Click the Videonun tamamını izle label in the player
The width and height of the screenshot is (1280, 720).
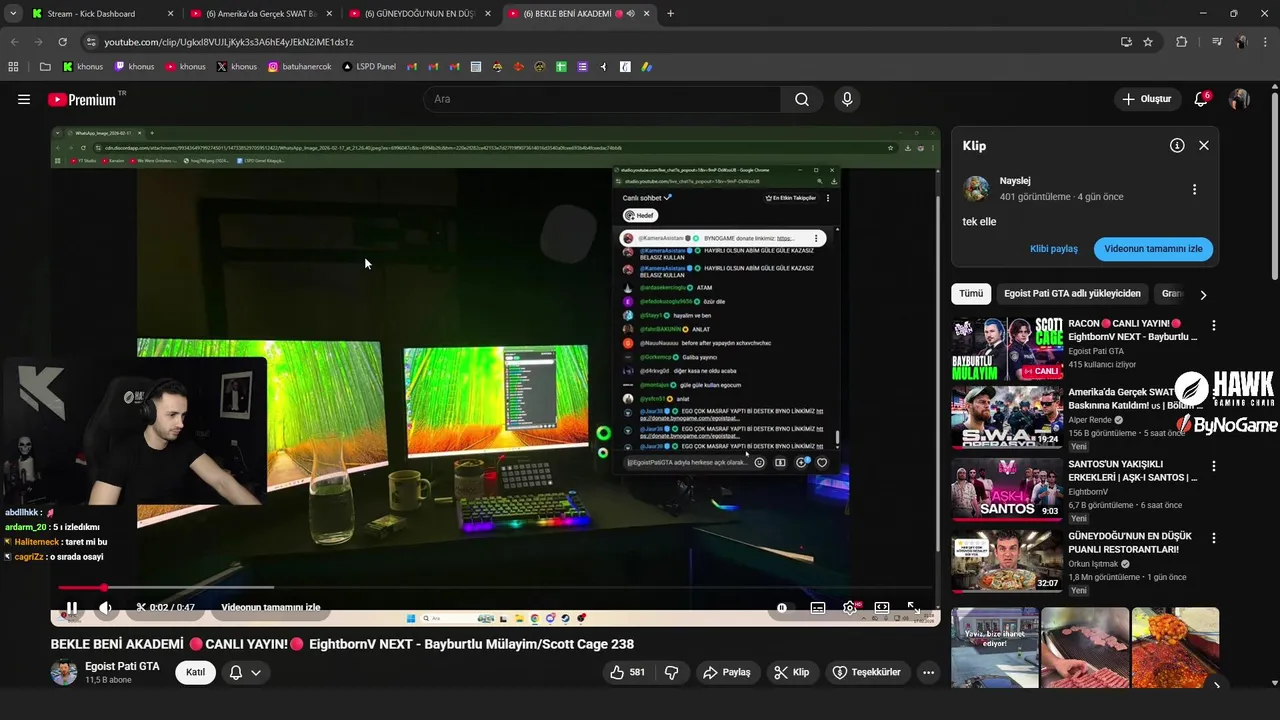click(270, 607)
